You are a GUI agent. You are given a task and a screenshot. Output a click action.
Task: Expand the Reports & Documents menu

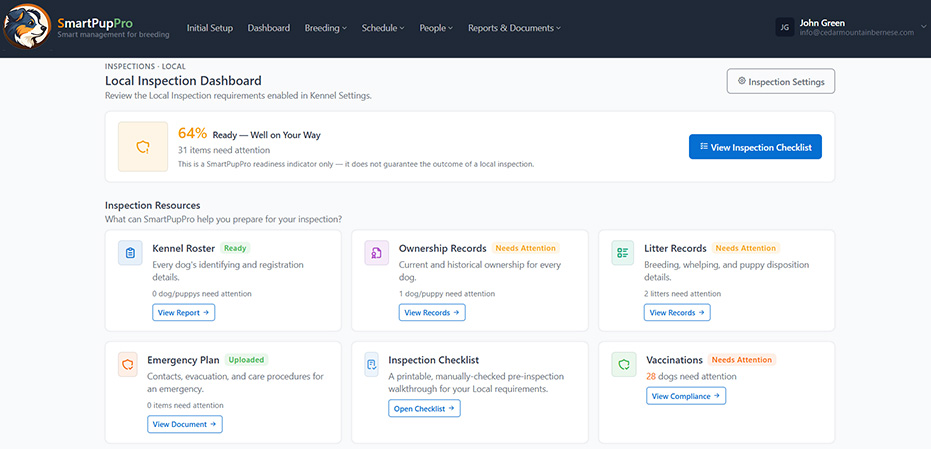514,28
